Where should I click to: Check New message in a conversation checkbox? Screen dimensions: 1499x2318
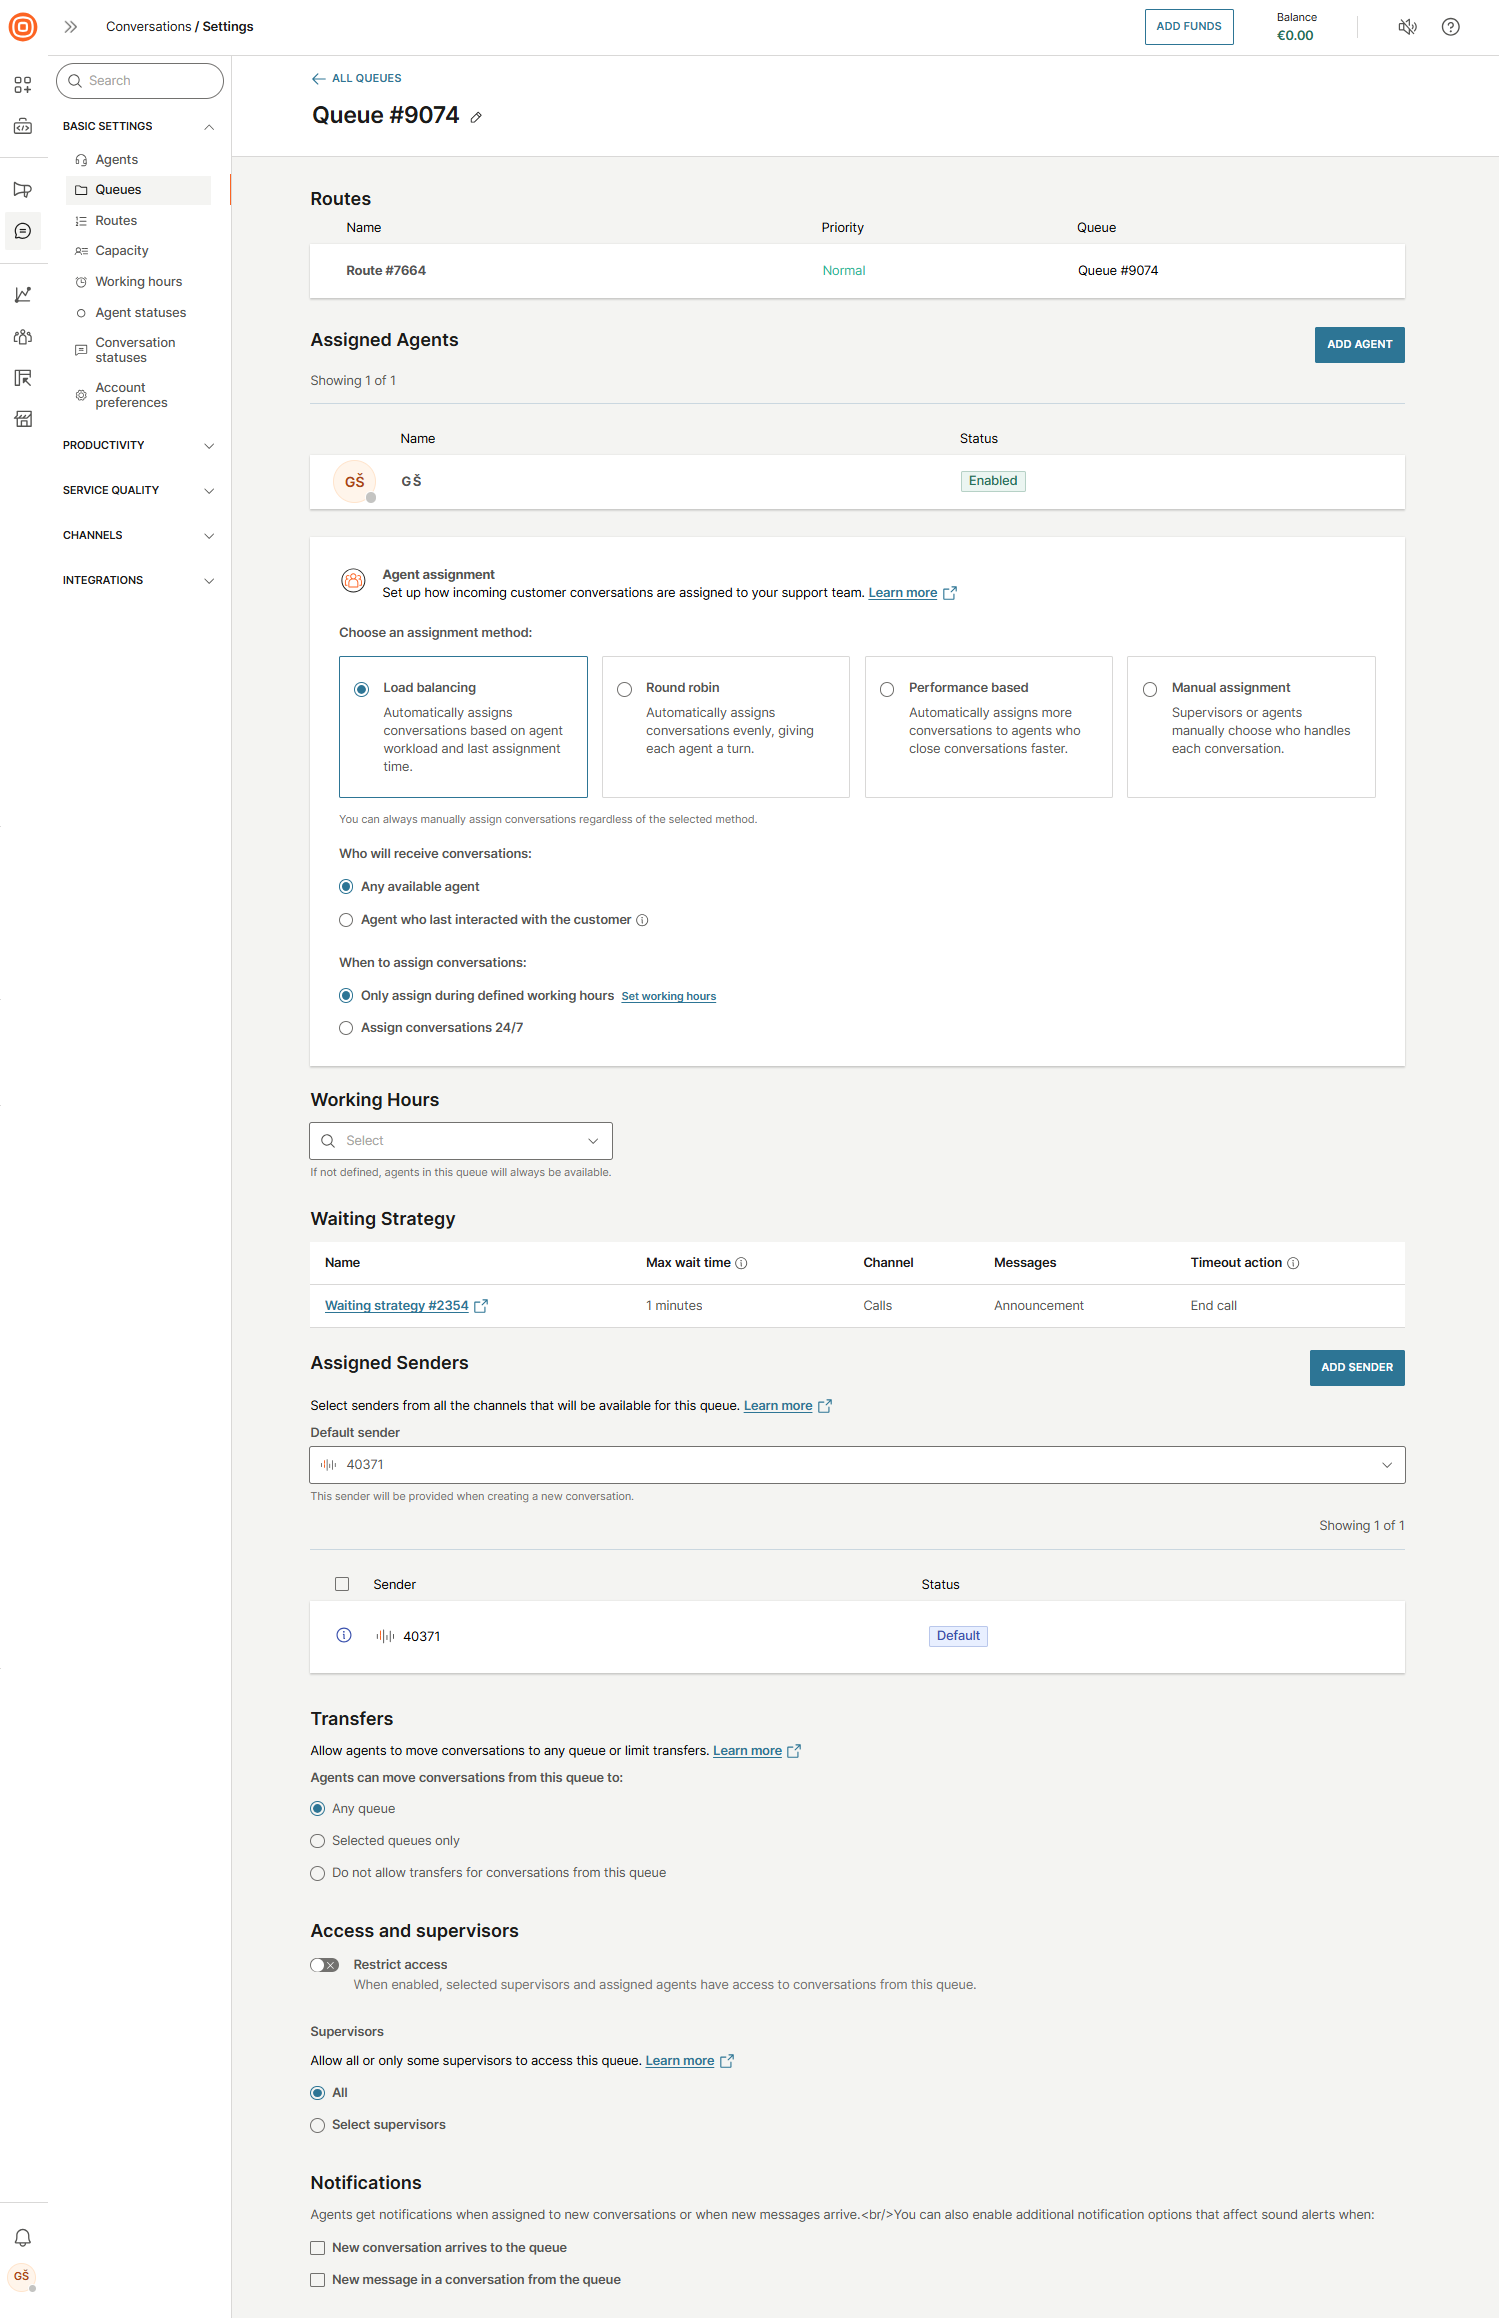click(x=318, y=2280)
